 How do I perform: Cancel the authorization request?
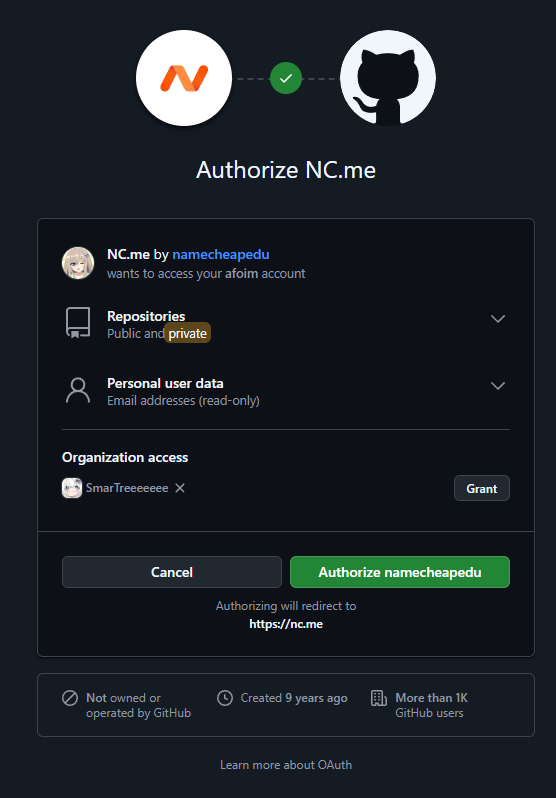pyautogui.click(x=172, y=572)
